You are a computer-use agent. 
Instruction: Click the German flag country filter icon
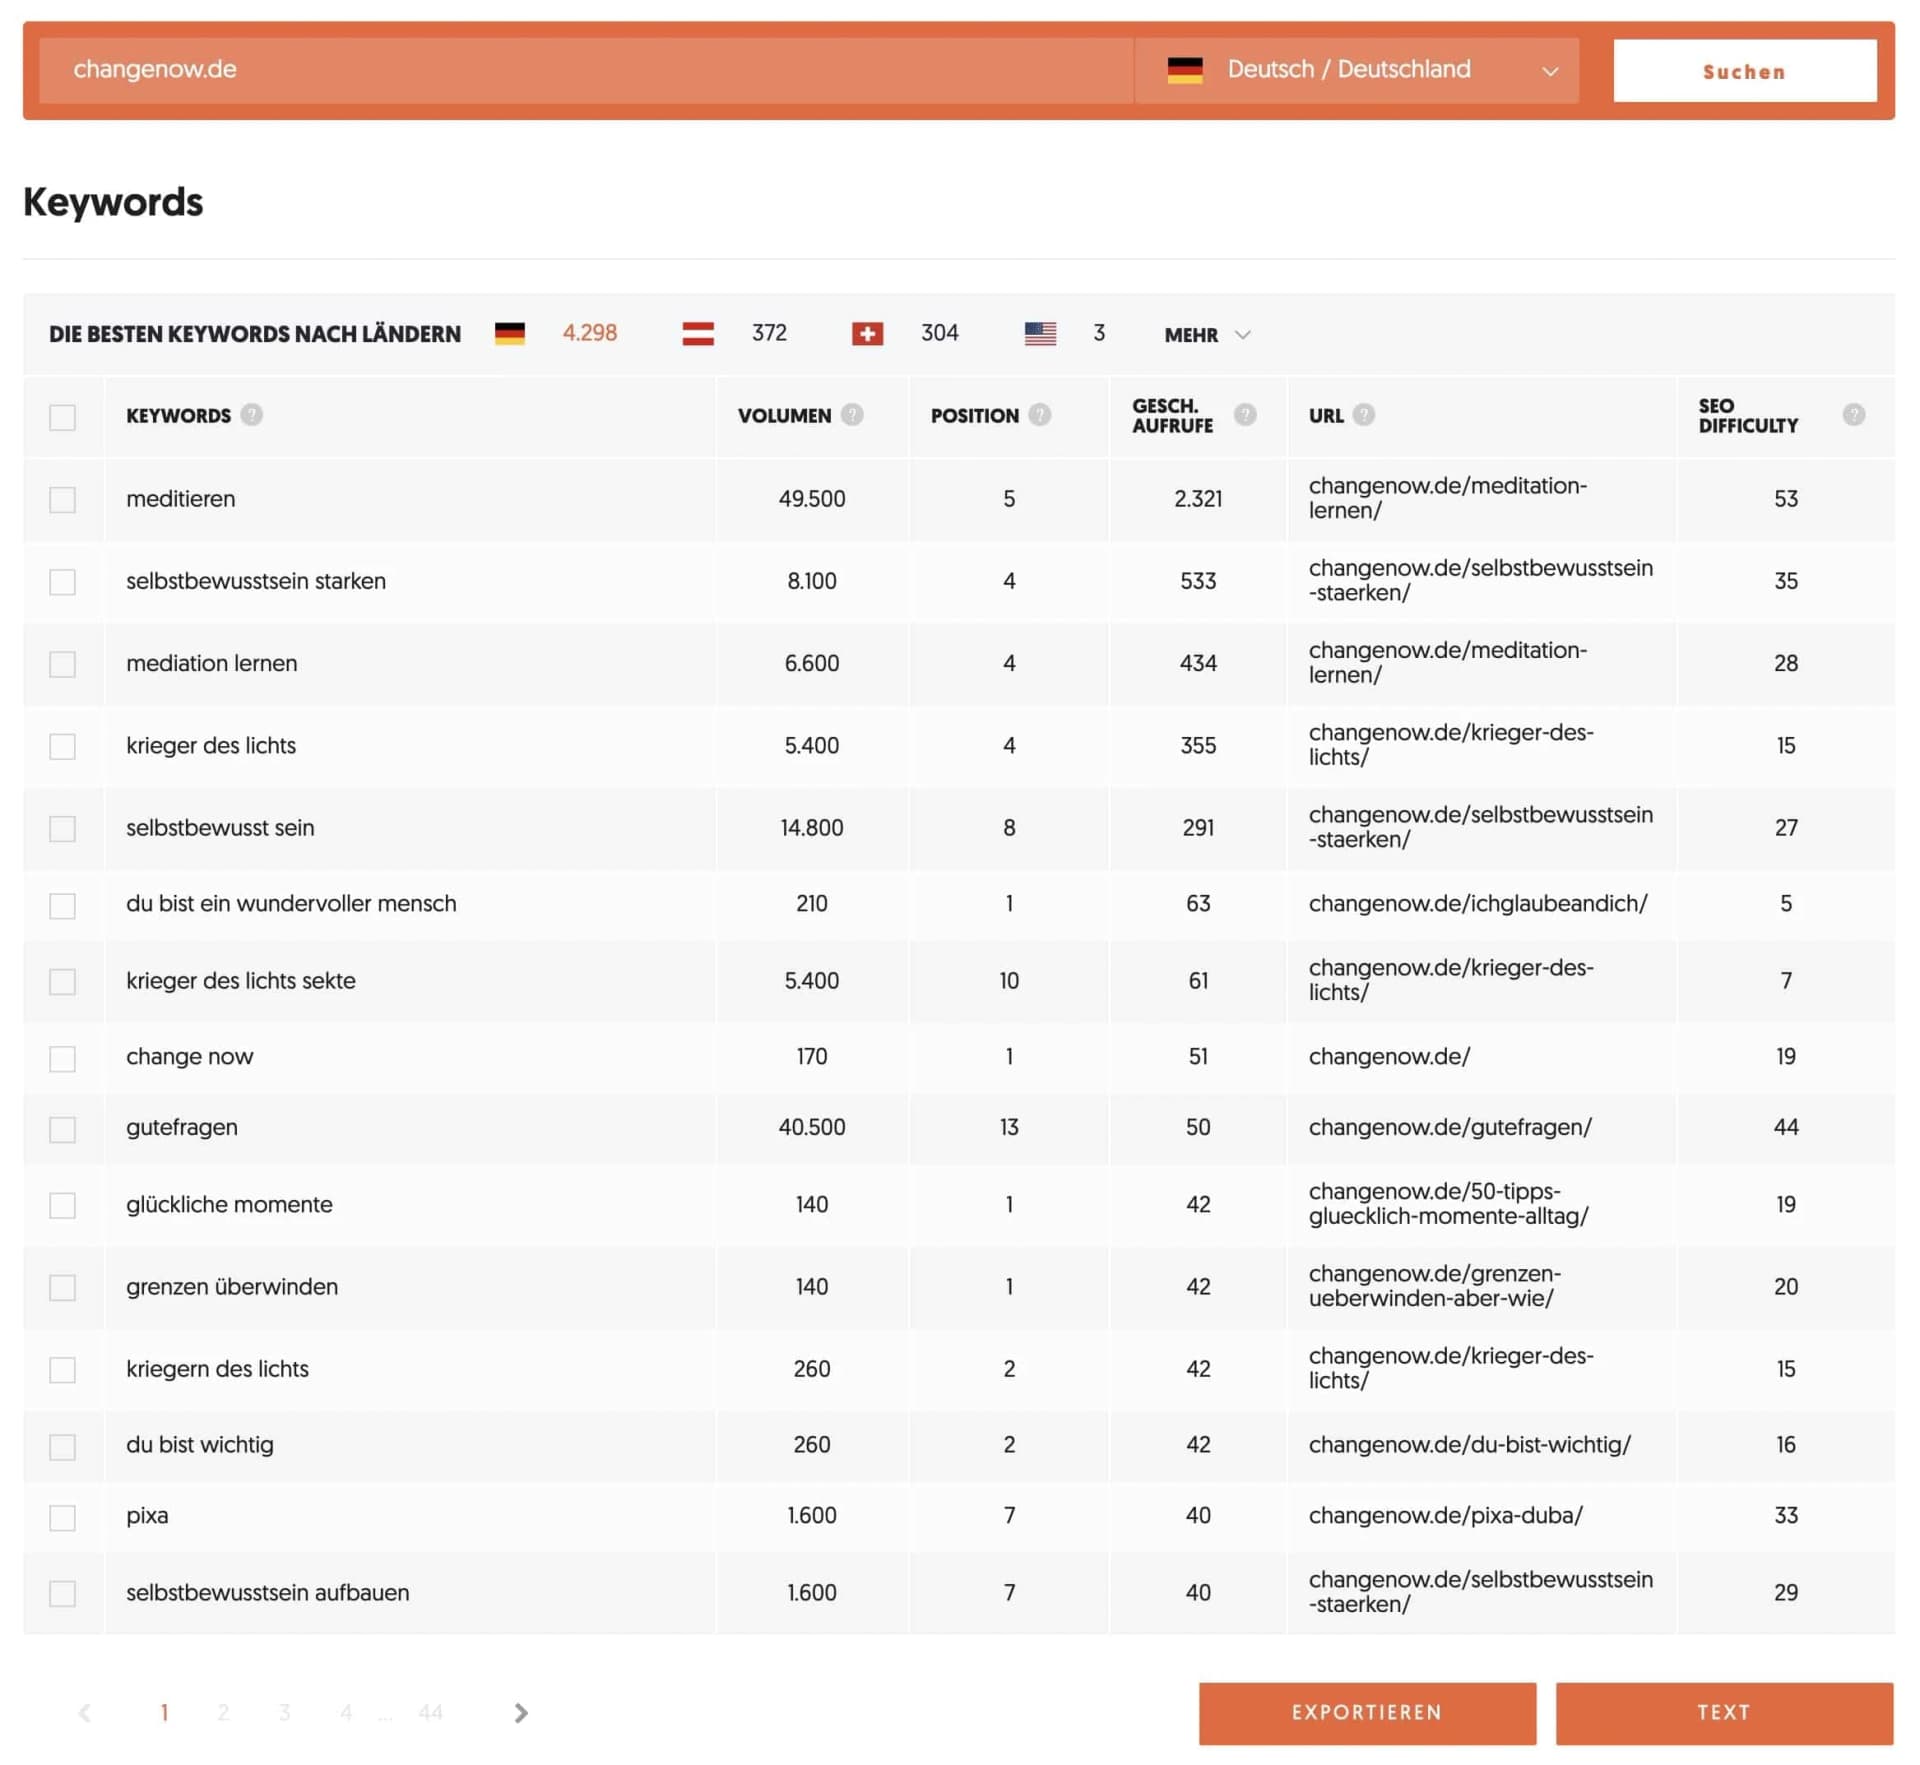[x=512, y=333]
